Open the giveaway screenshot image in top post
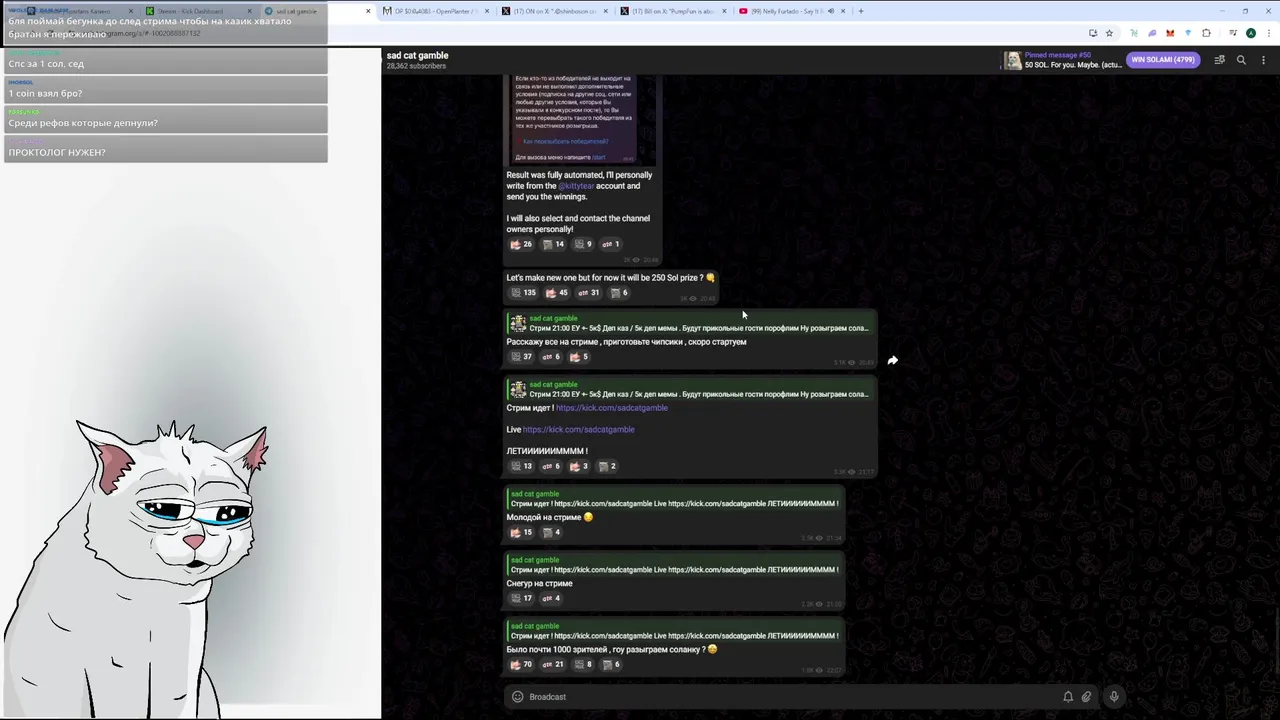Image resolution: width=1280 pixels, height=720 pixels. [581, 119]
